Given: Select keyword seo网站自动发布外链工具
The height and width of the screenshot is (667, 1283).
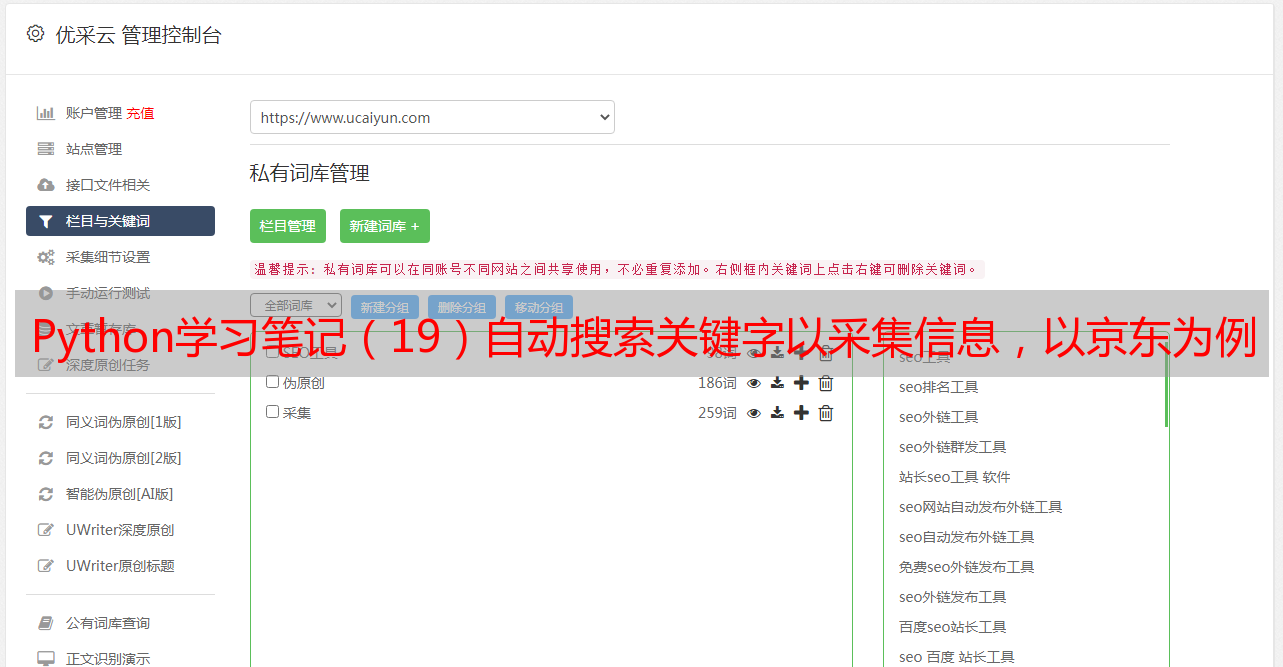Looking at the screenshot, I should coord(980,507).
